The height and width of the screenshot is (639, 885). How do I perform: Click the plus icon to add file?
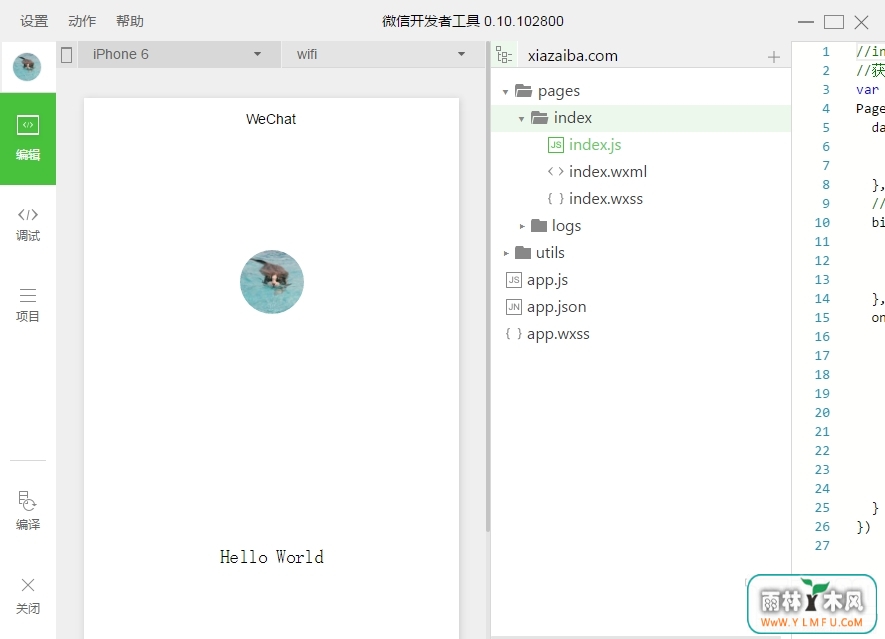774,56
